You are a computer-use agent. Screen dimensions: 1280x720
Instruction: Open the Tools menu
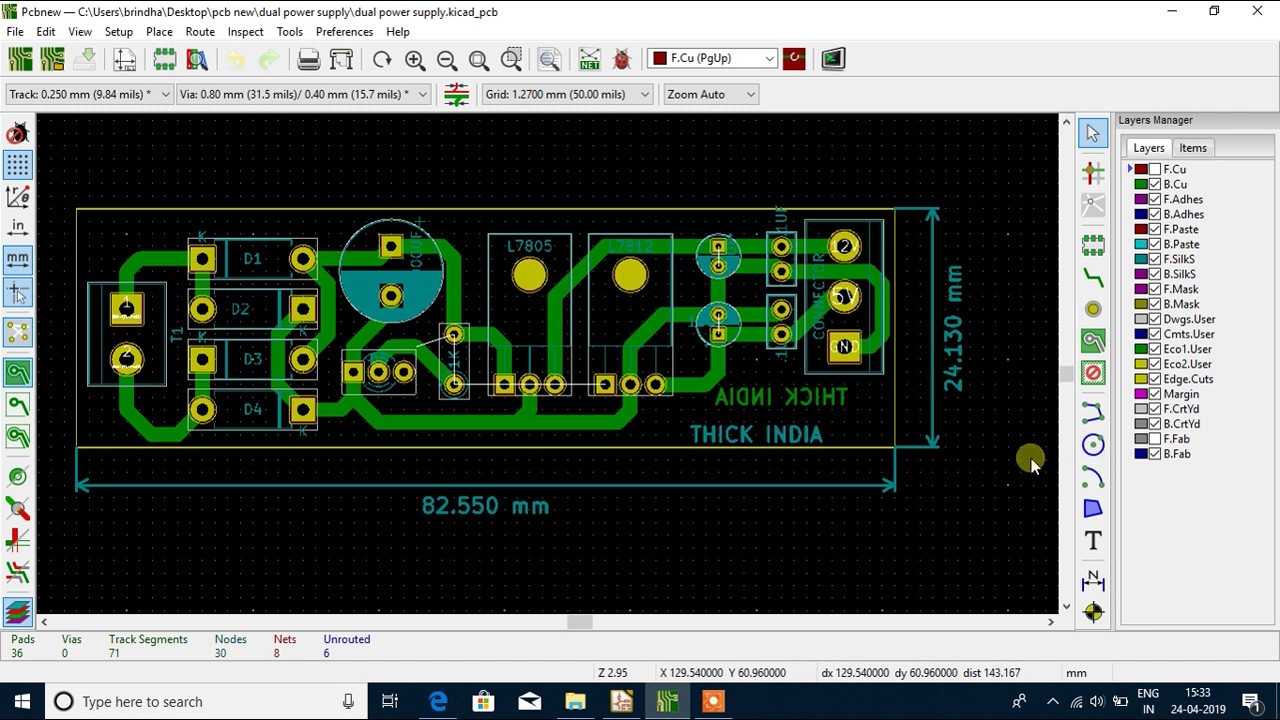click(289, 32)
